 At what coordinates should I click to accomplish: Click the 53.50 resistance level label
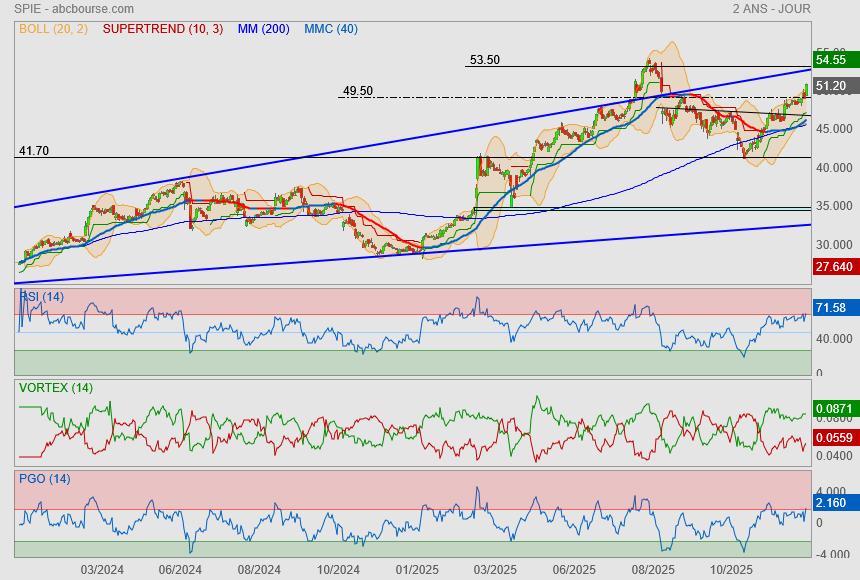[484, 60]
